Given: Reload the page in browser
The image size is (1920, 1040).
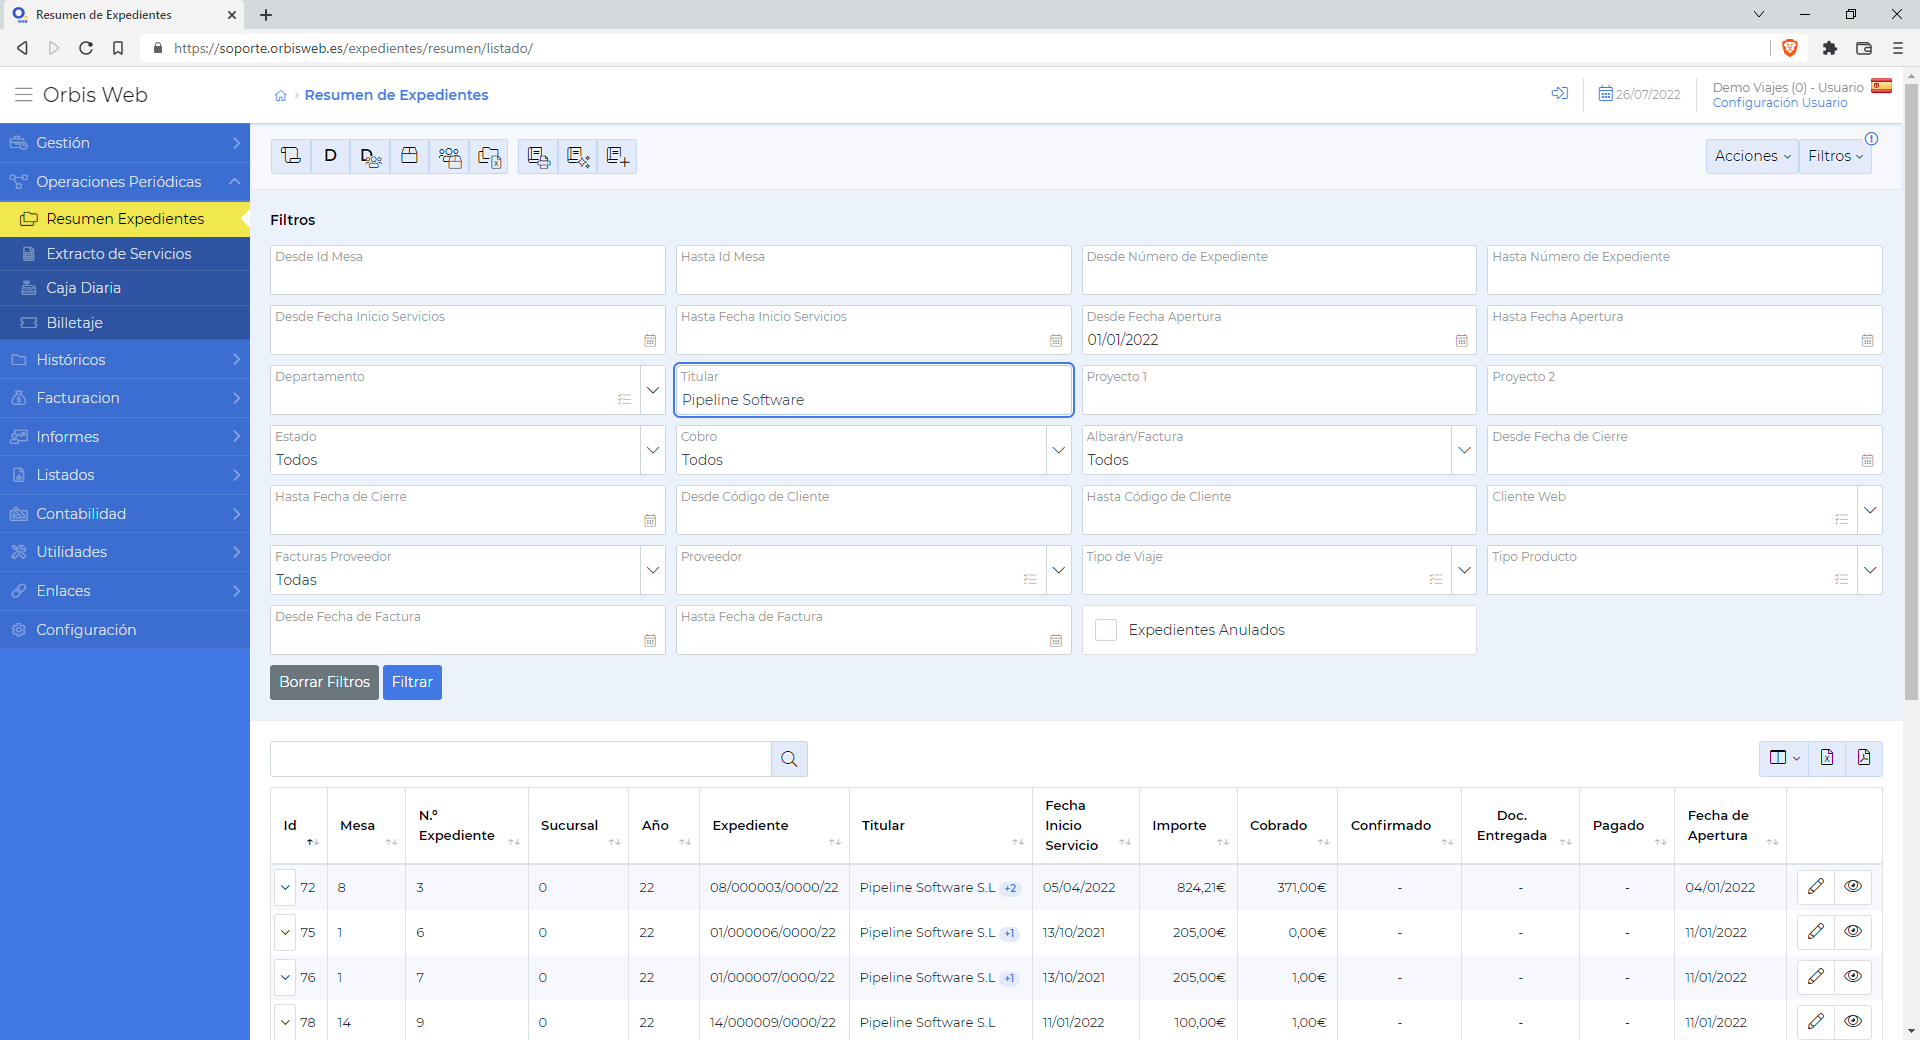Looking at the screenshot, I should point(86,48).
